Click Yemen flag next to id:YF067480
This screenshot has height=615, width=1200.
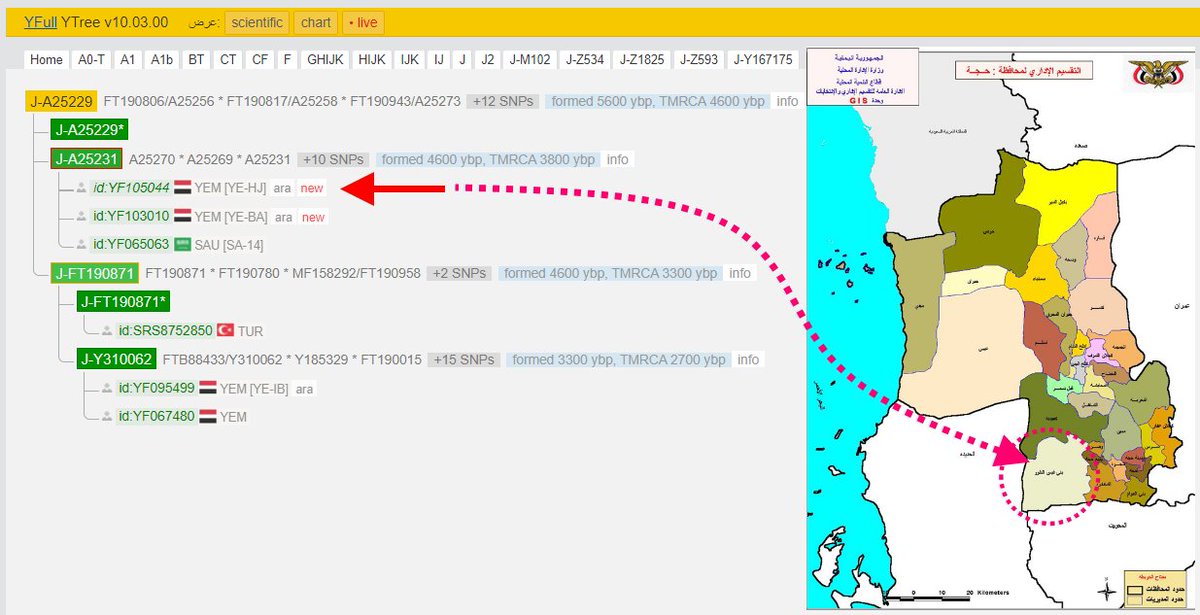[208, 416]
